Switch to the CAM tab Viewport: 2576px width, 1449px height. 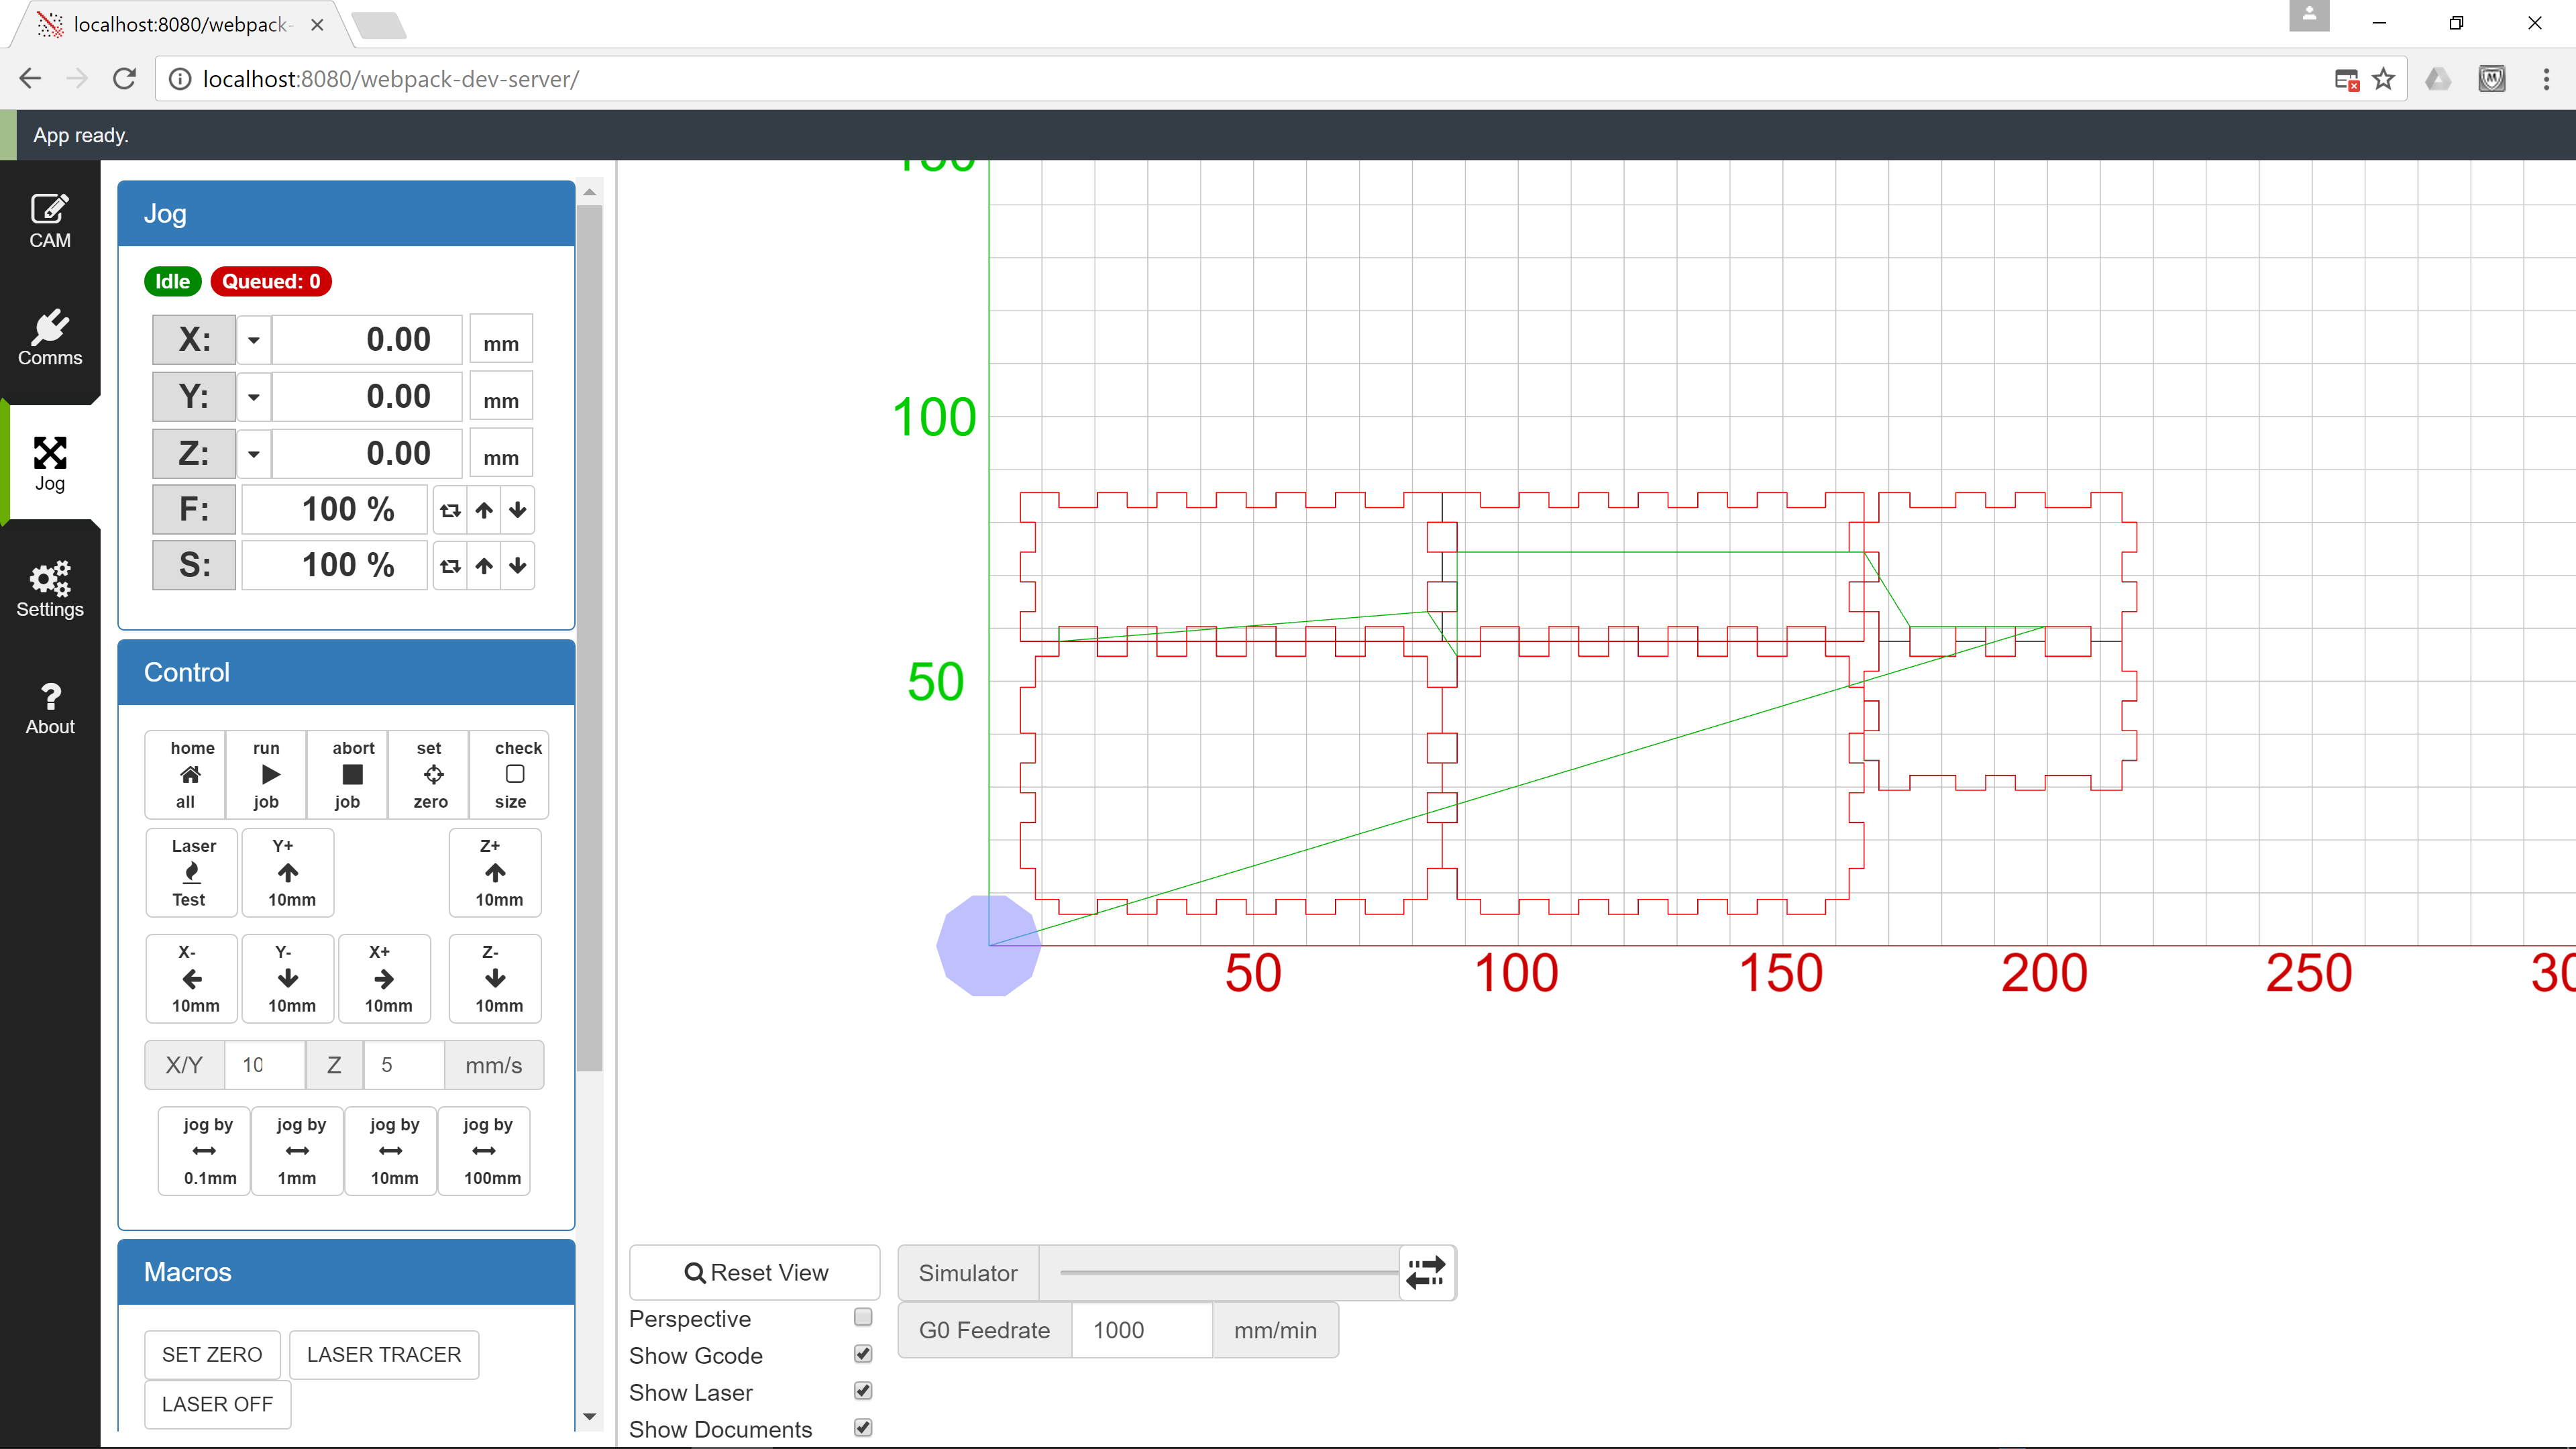(50, 220)
